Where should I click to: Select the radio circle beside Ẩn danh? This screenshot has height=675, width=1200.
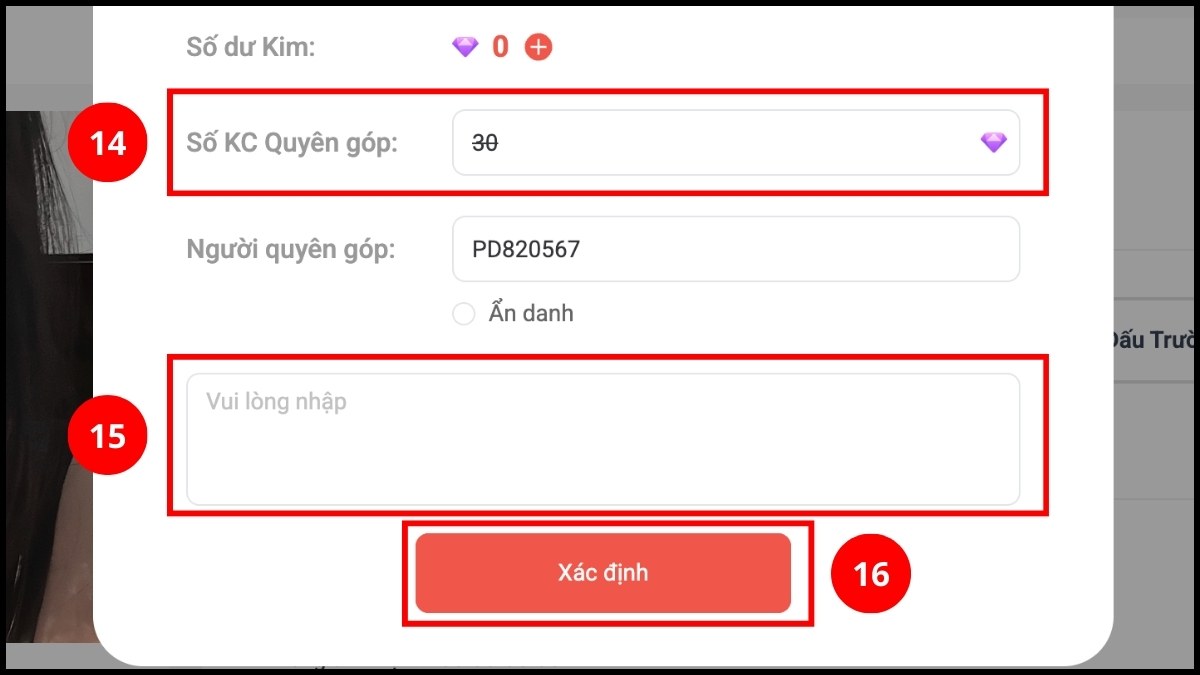pos(464,313)
